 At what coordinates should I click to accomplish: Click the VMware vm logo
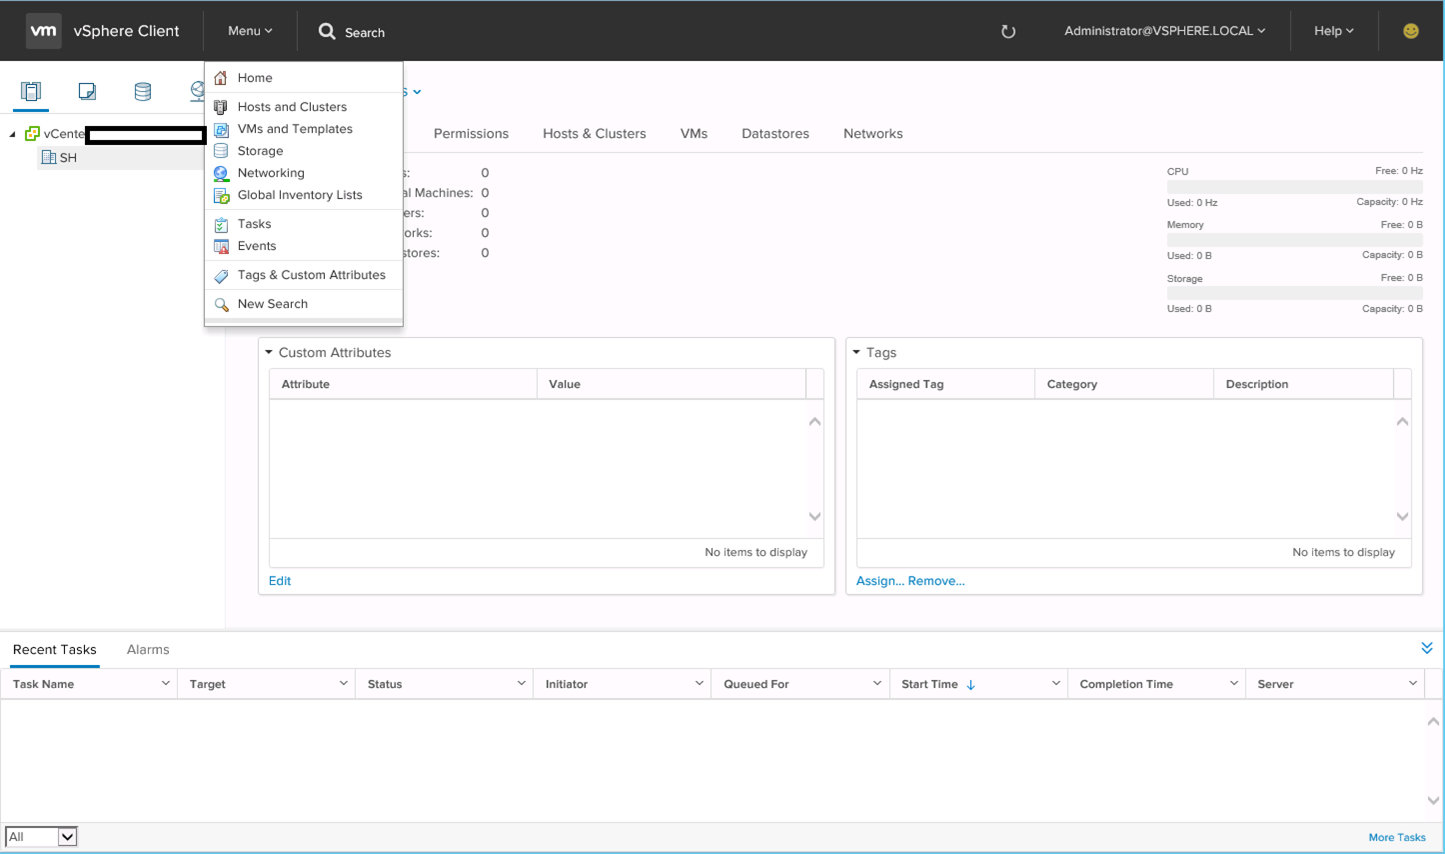(43, 31)
